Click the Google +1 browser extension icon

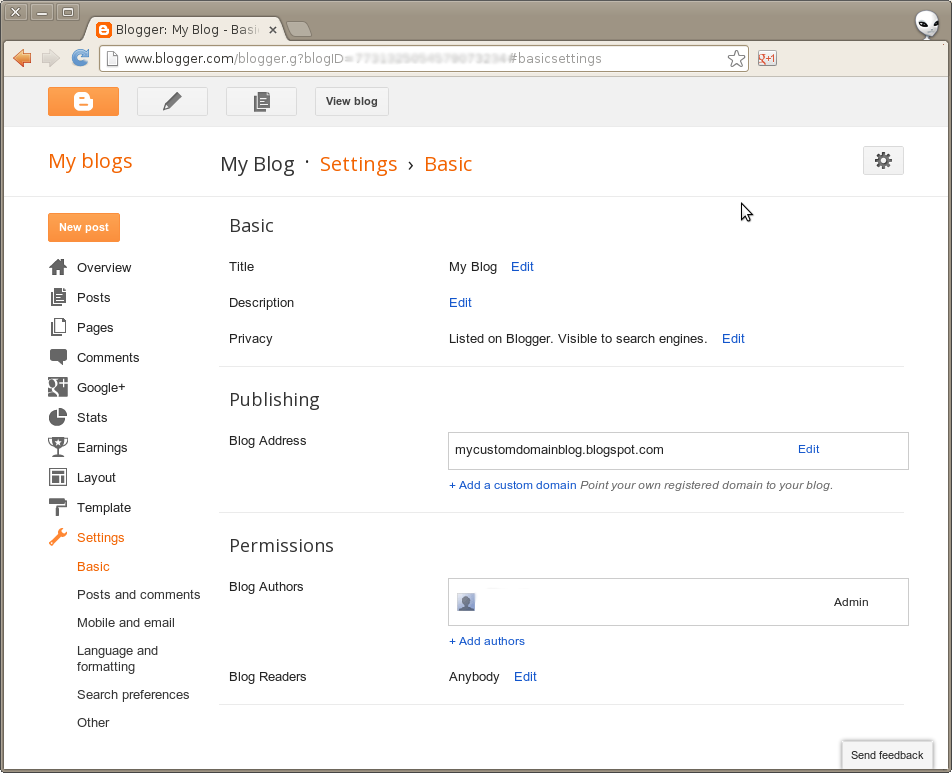point(767,58)
